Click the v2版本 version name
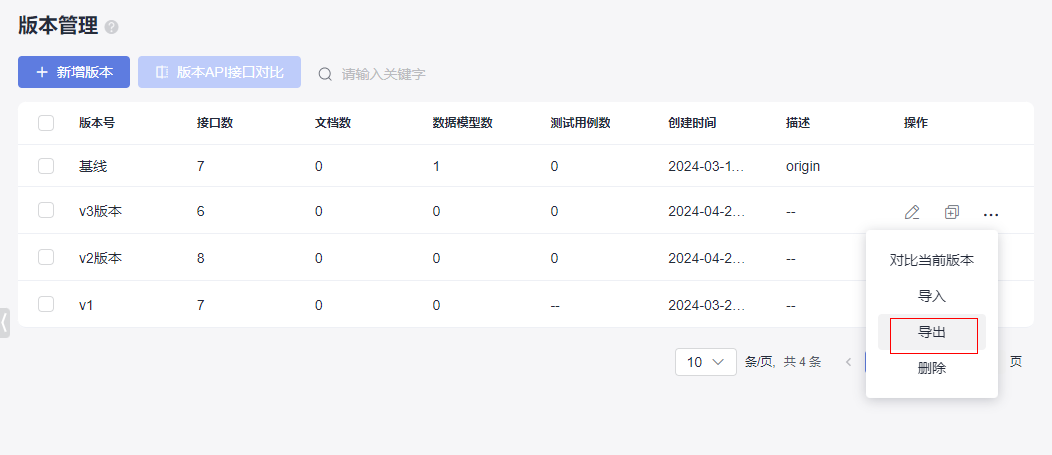 point(101,258)
